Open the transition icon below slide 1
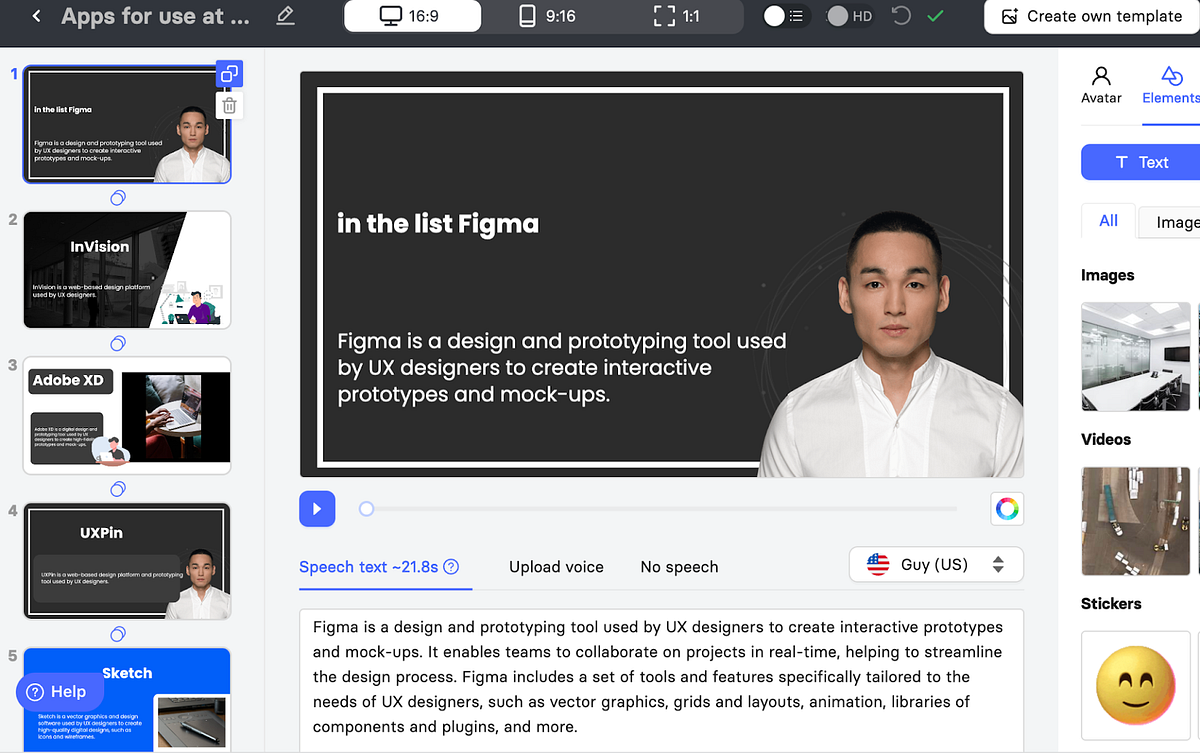Screen dimensions: 1200x753 click(118, 198)
